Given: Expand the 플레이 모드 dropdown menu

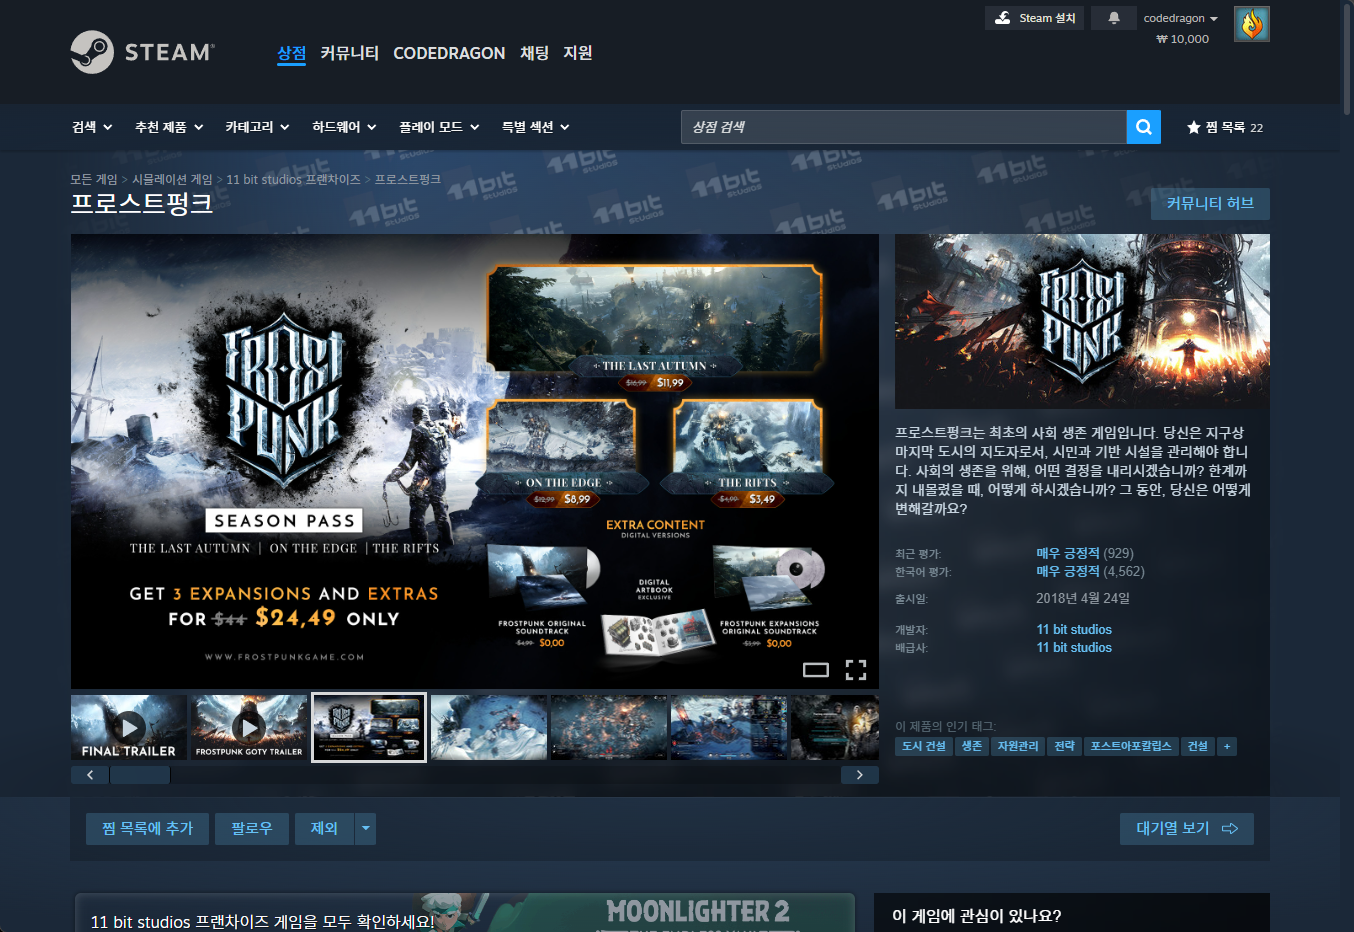Looking at the screenshot, I should coord(439,127).
